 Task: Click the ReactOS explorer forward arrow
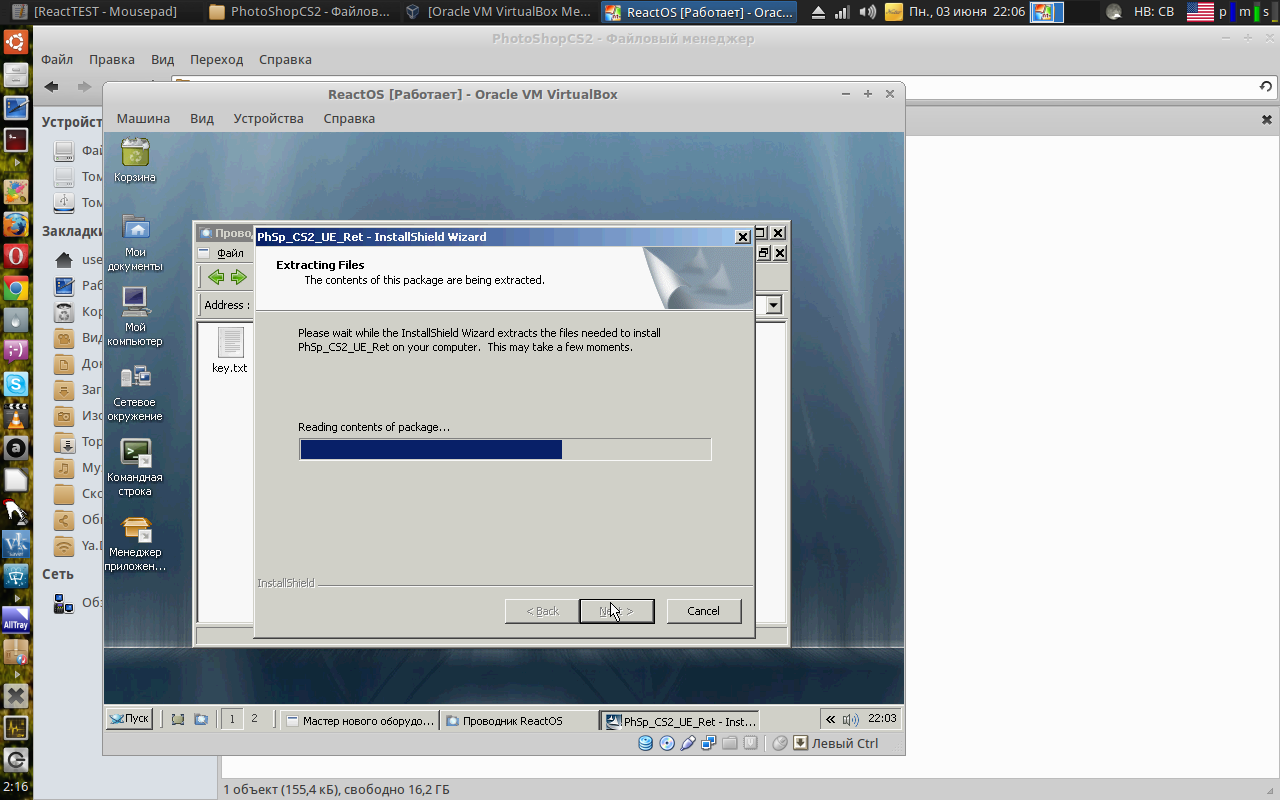pos(238,277)
